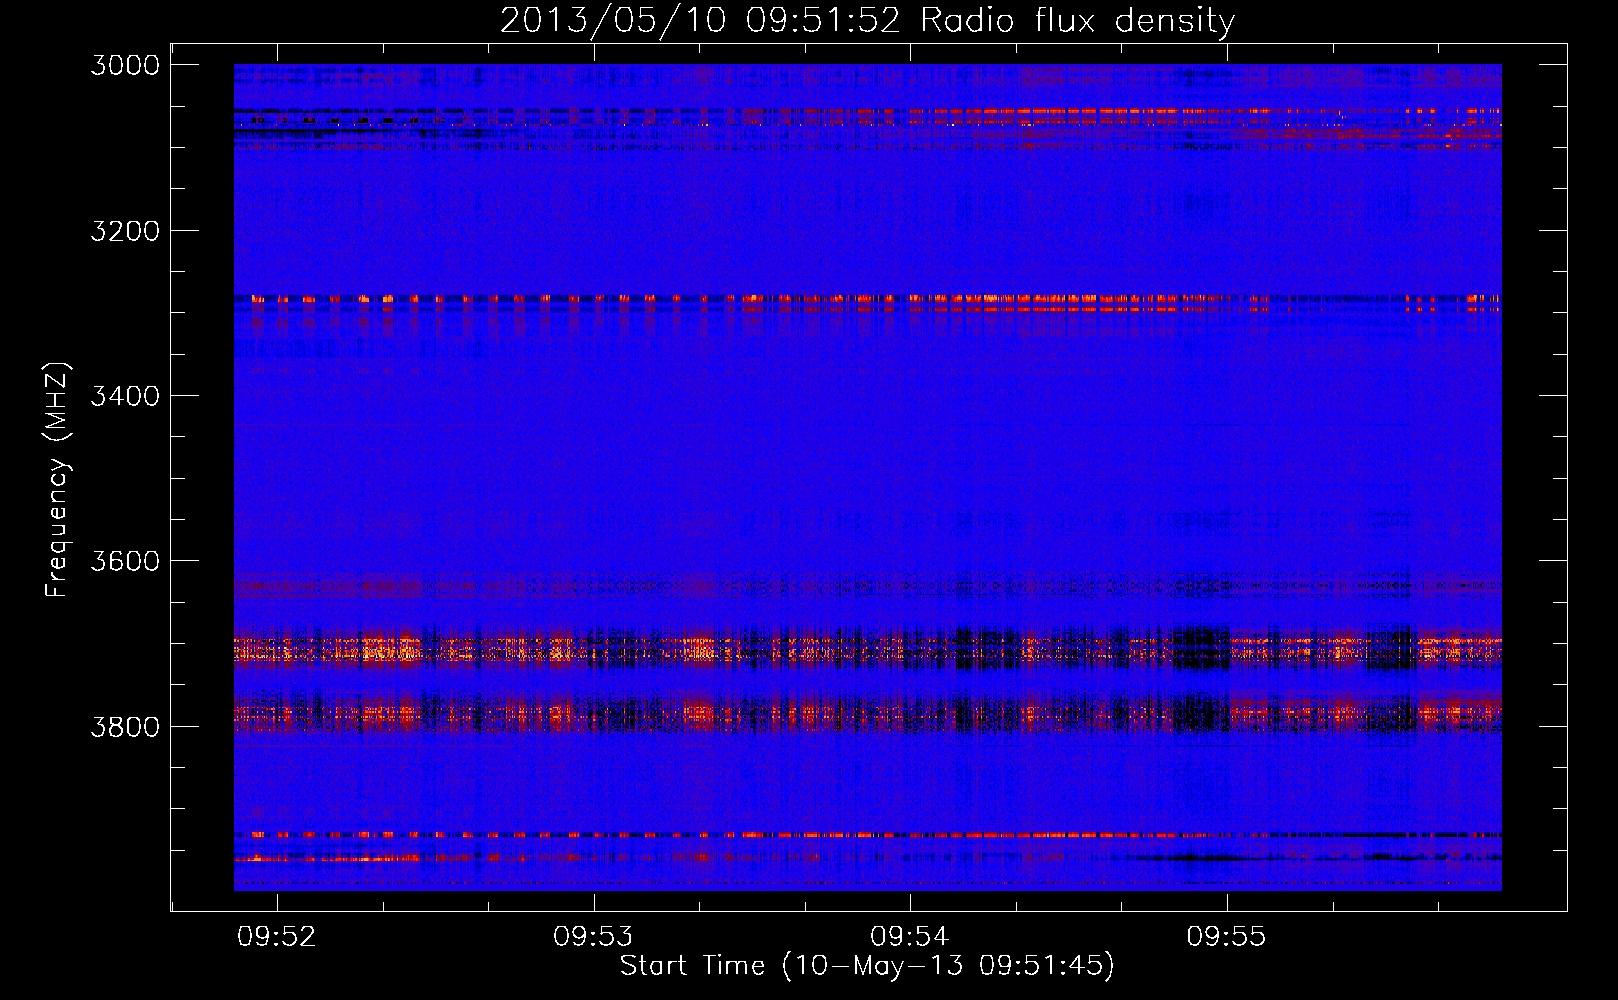Click the 'Frequency (MHZ)' axis title
This screenshot has height=1000, width=1618.
coord(58,480)
